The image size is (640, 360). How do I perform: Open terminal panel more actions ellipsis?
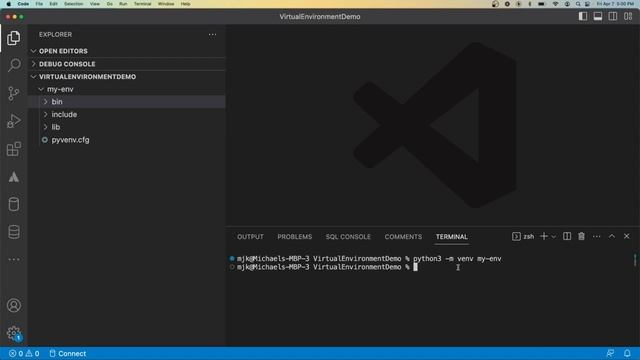coord(596,236)
